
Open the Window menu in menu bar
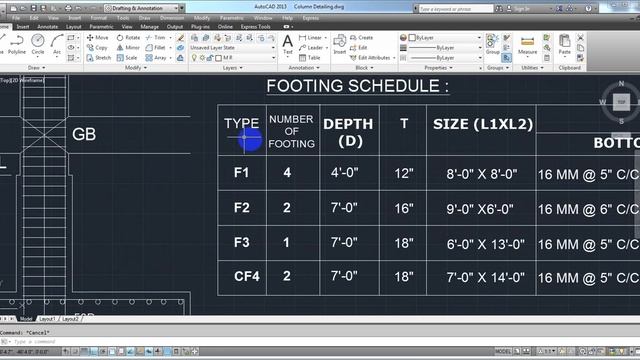pos(263,18)
